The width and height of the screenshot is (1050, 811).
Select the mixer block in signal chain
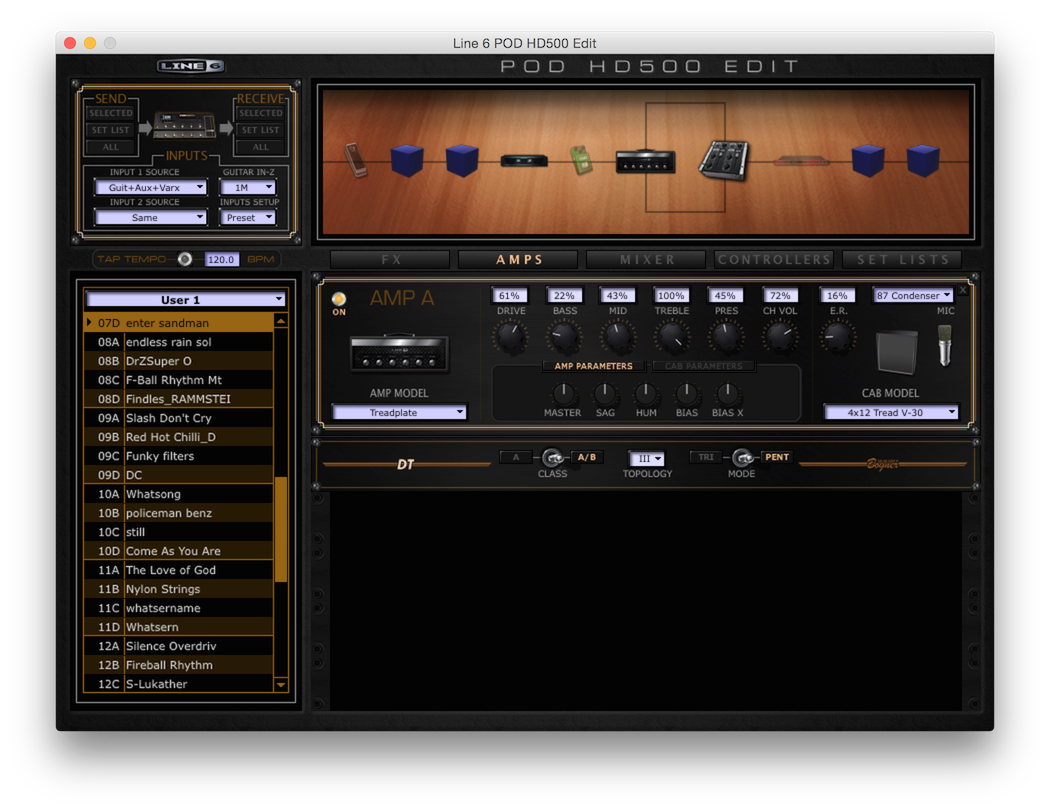coord(723,161)
